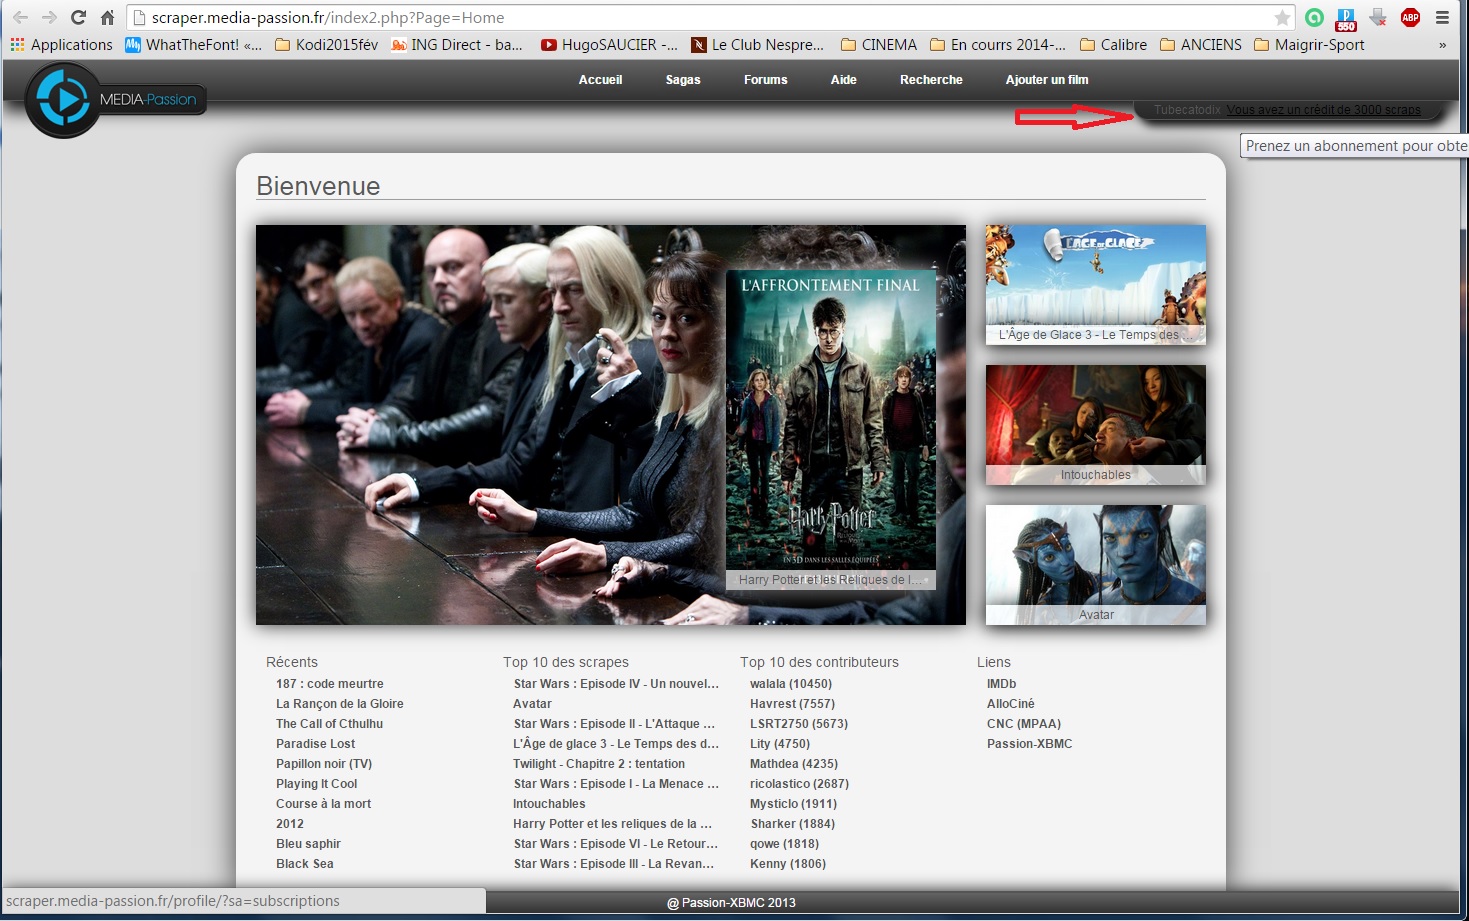The image size is (1469, 921).
Task: Open the Sagas menu item
Action: tap(683, 80)
